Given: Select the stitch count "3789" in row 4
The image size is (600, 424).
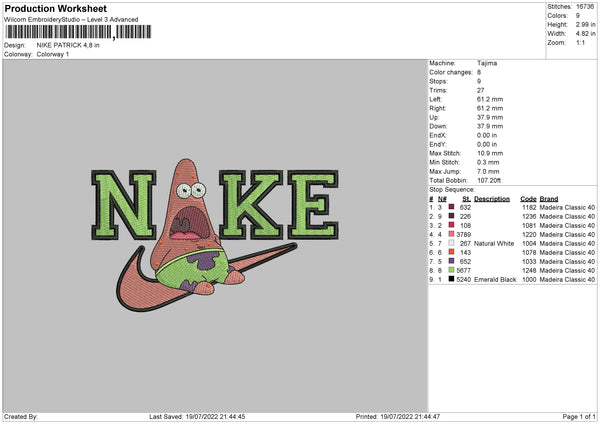Looking at the screenshot, I should click(x=464, y=235).
